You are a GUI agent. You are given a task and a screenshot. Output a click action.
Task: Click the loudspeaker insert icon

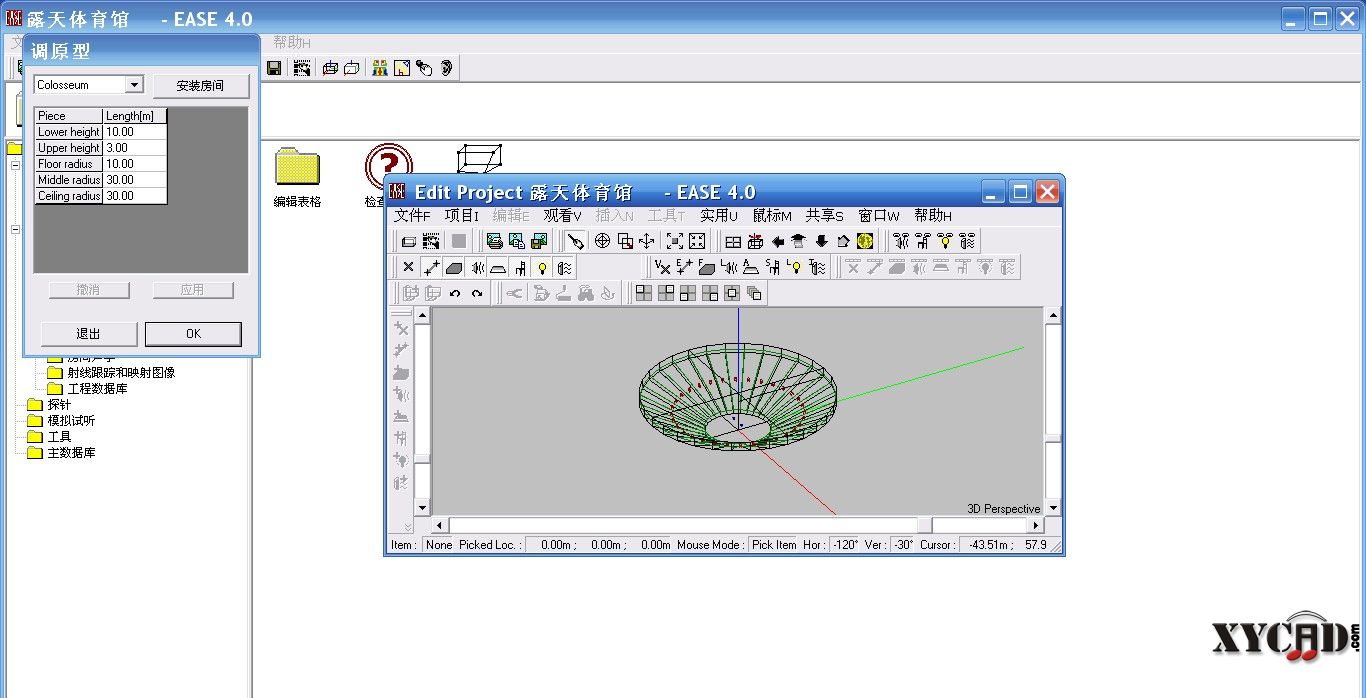click(476, 267)
